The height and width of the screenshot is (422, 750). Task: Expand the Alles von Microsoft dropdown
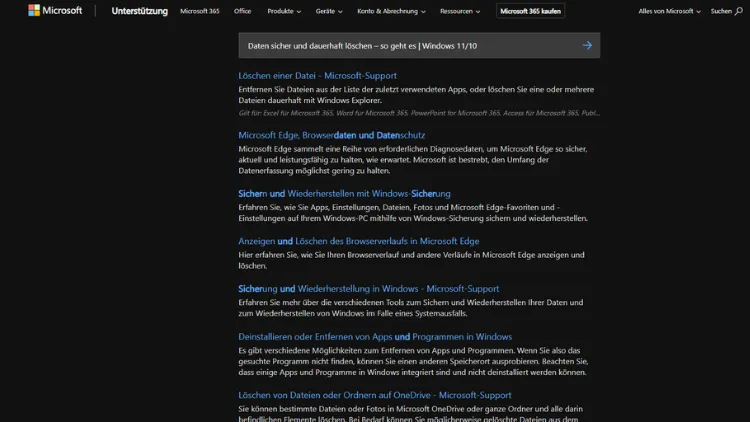669,11
